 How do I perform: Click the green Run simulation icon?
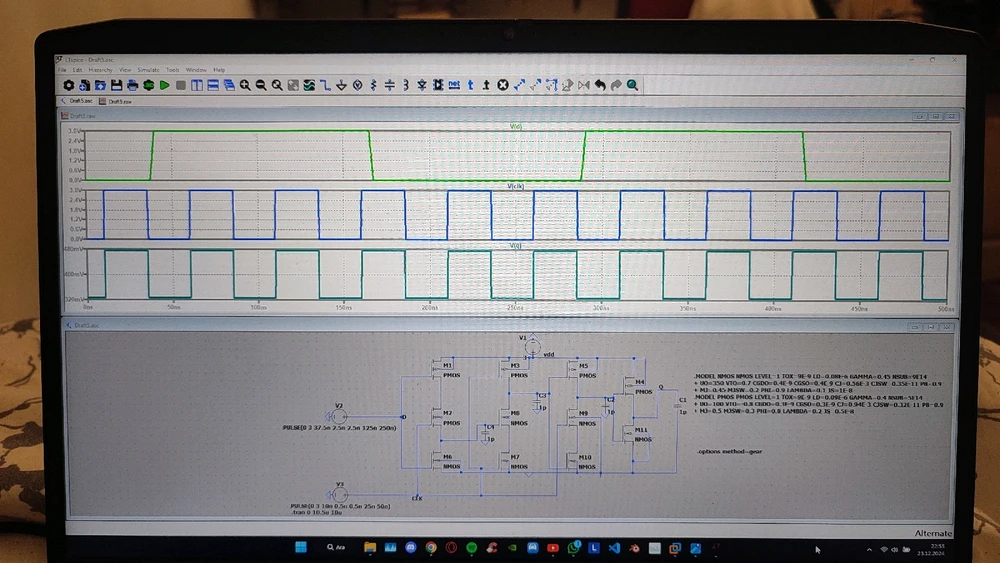(x=164, y=86)
